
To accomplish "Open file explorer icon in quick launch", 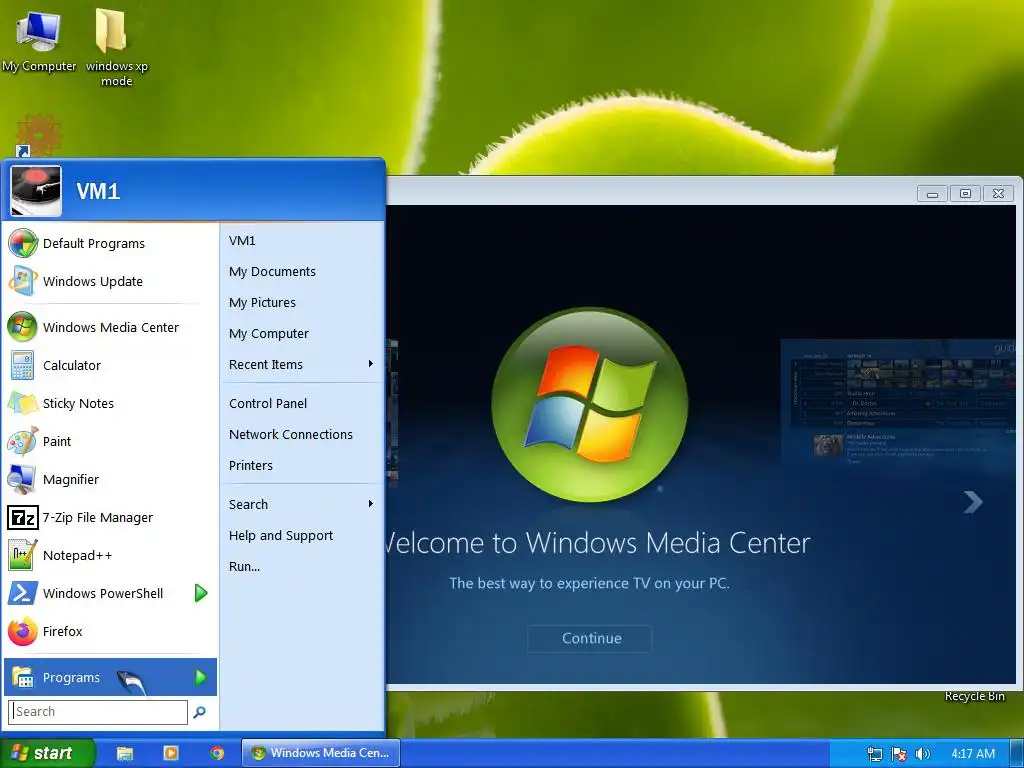I will pos(125,753).
